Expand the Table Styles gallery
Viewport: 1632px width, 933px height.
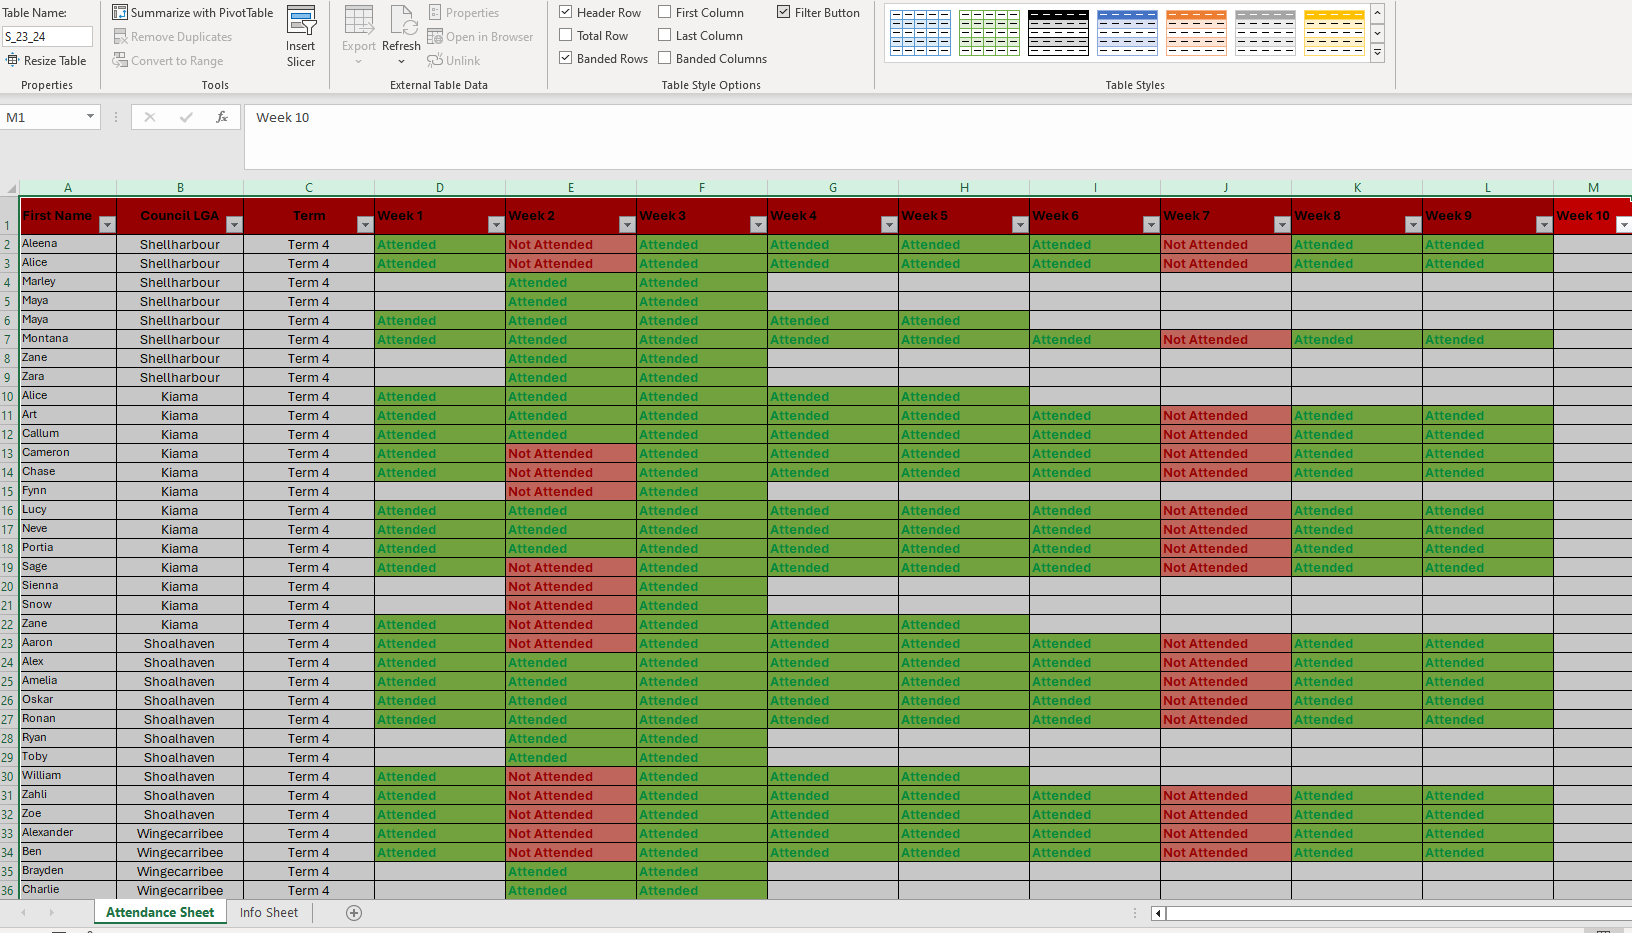pyautogui.click(x=1377, y=52)
